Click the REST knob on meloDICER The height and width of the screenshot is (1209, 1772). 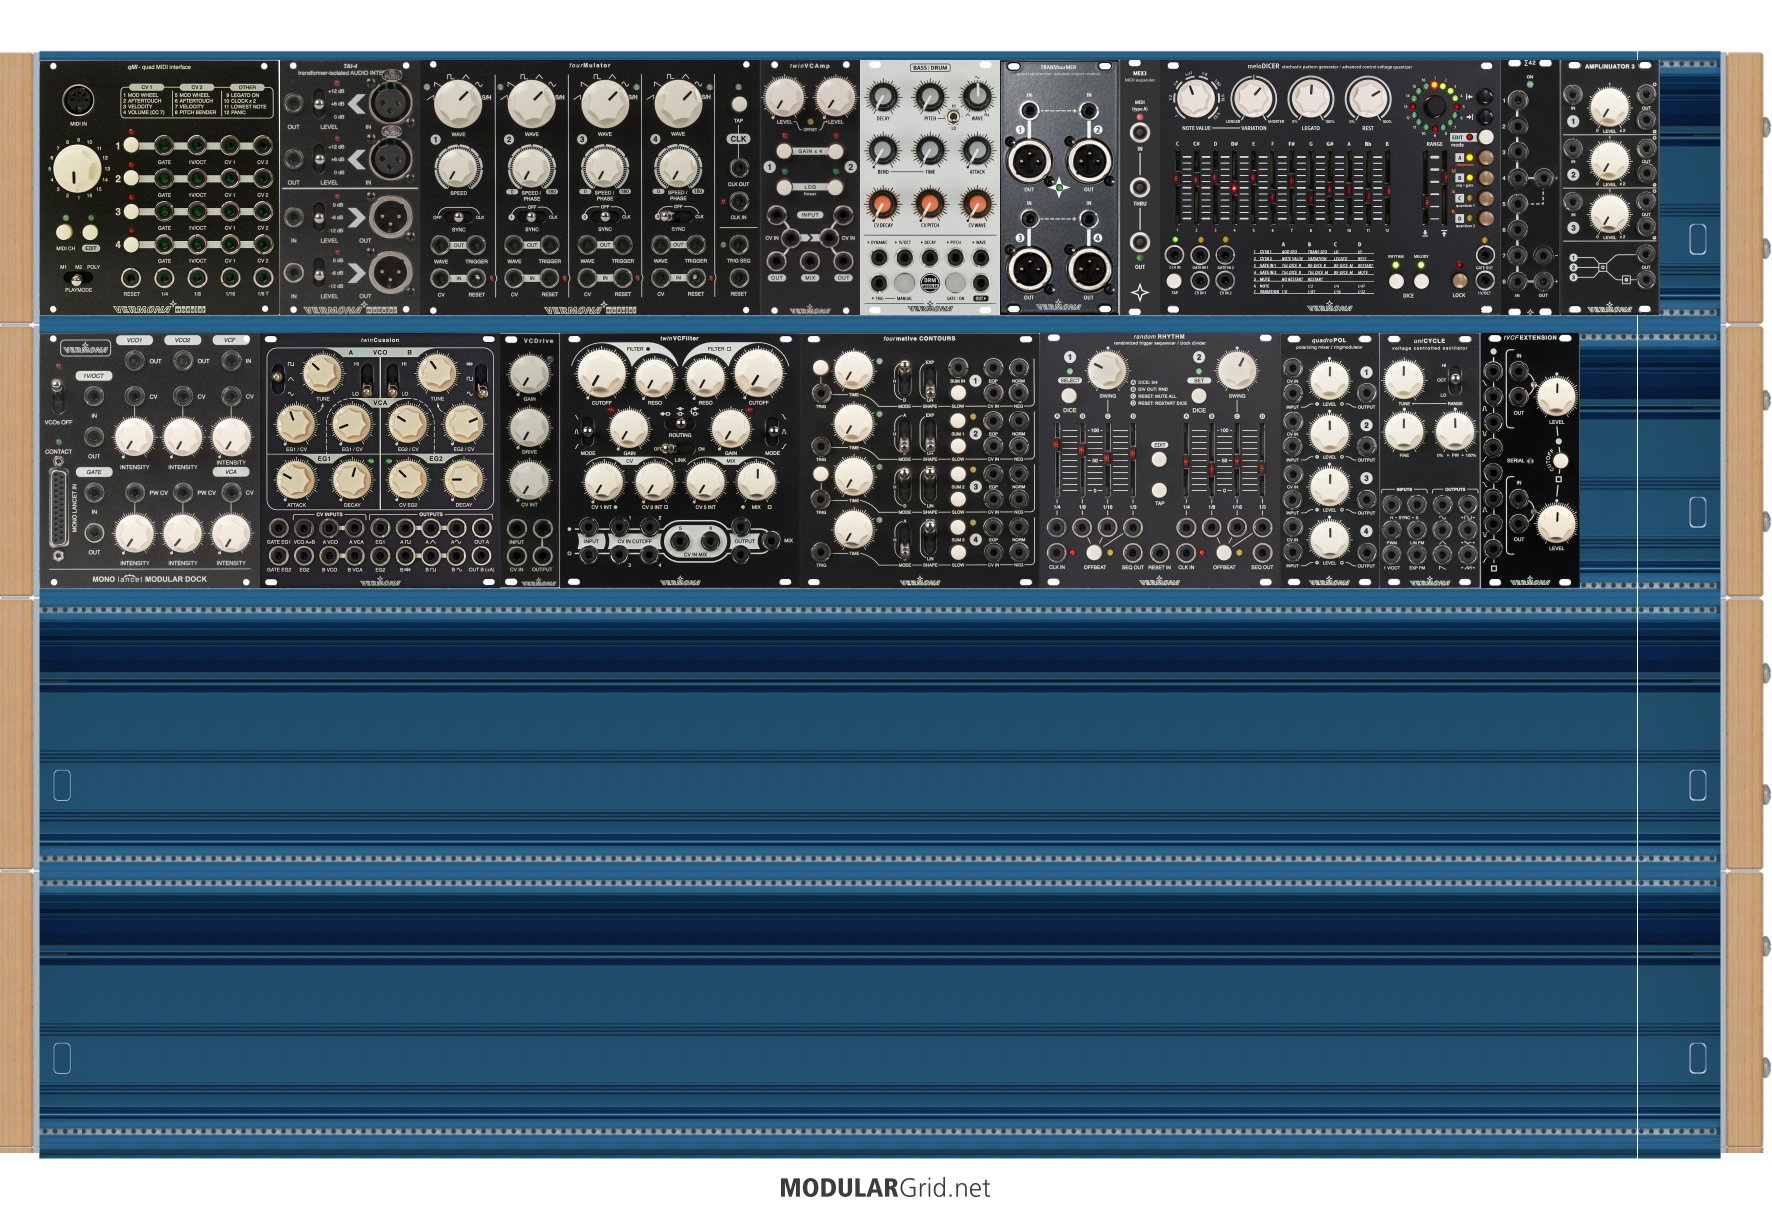coord(1367,100)
